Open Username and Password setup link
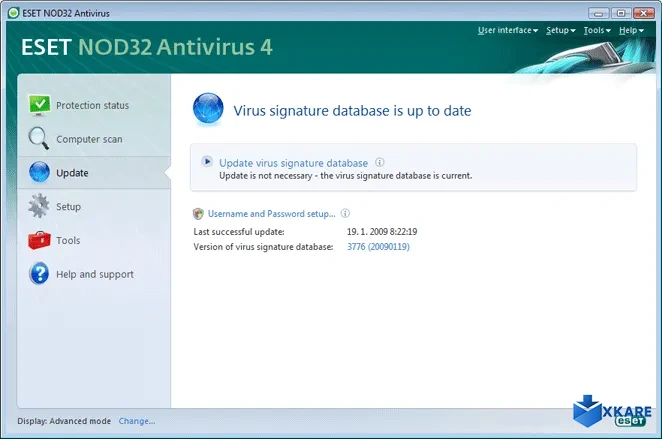 click(271, 214)
